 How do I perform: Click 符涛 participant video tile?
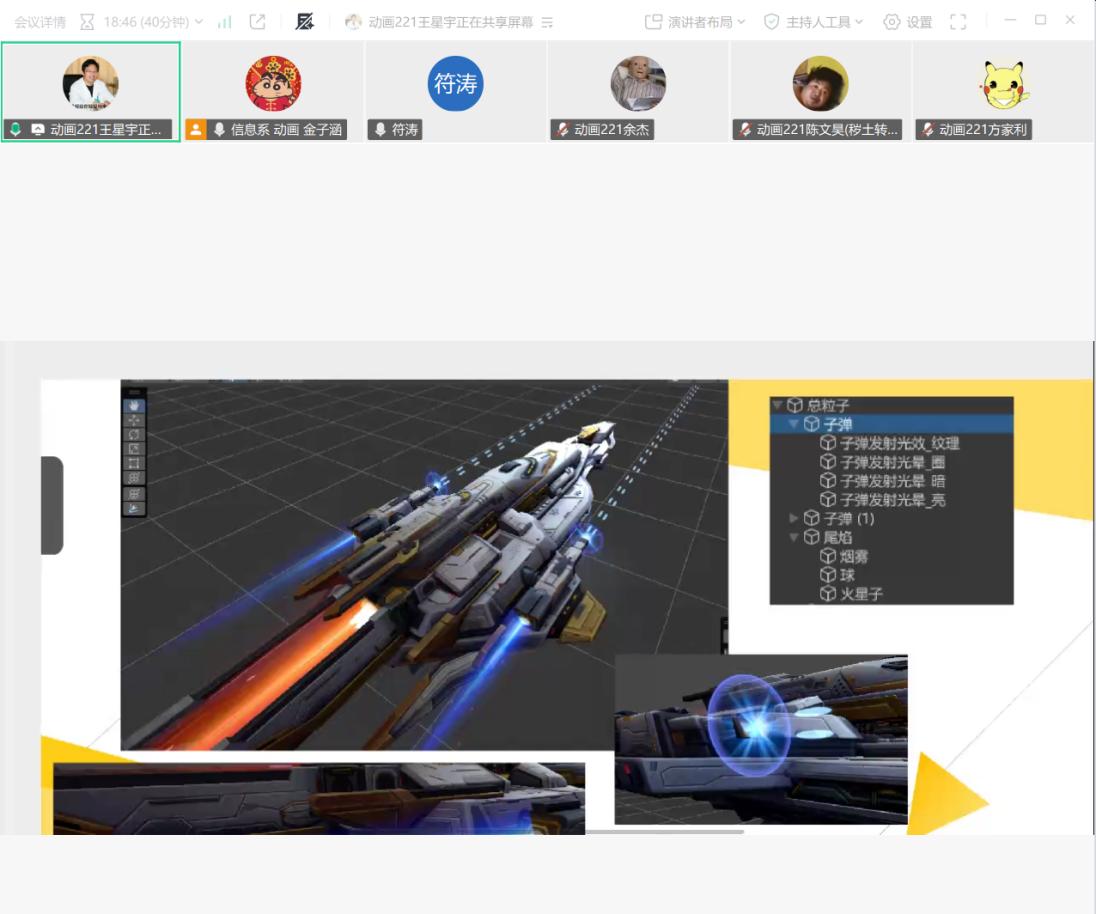pos(455,91)
